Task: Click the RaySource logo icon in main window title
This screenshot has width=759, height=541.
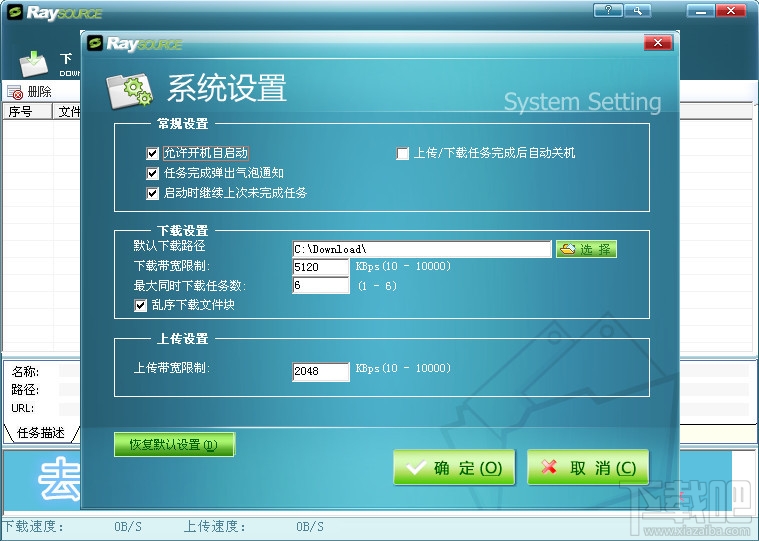Action: [x=15, y=12]
